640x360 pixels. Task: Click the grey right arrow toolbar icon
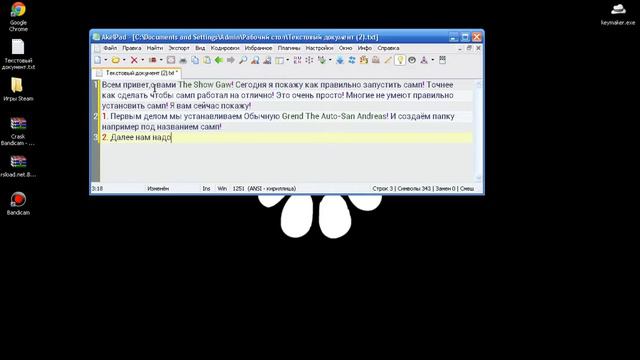231,60
